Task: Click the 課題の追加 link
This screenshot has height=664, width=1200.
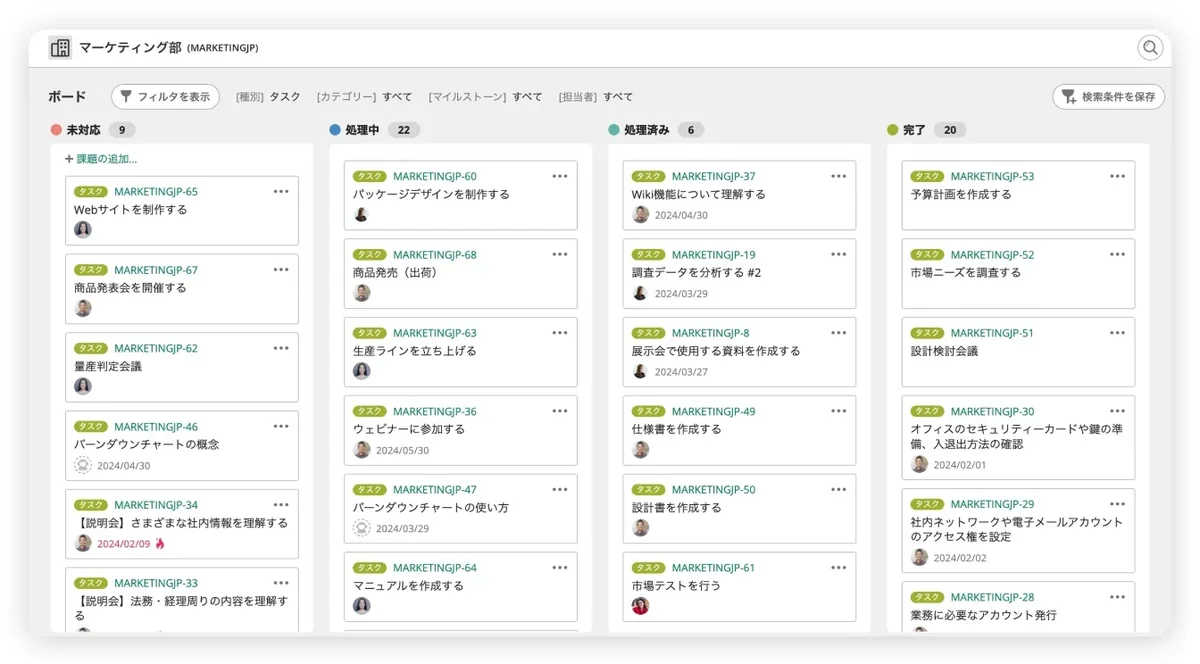Action: (101, 159)
